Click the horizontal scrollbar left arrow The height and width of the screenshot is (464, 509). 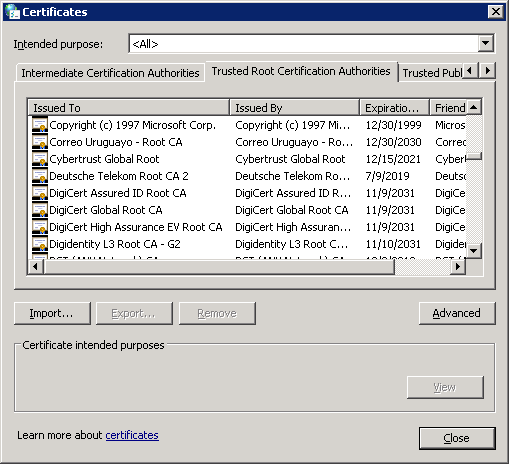coord(36,267)
